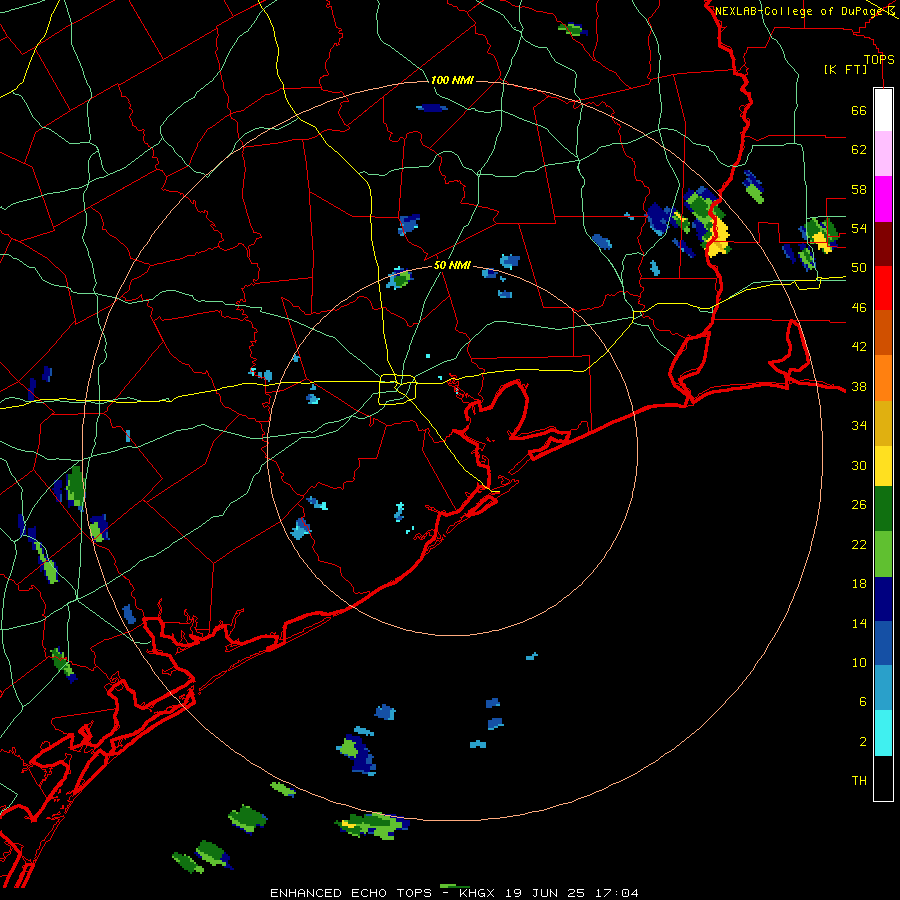
Task: Click the '[K FT]' units label
Action: point(845,69)
